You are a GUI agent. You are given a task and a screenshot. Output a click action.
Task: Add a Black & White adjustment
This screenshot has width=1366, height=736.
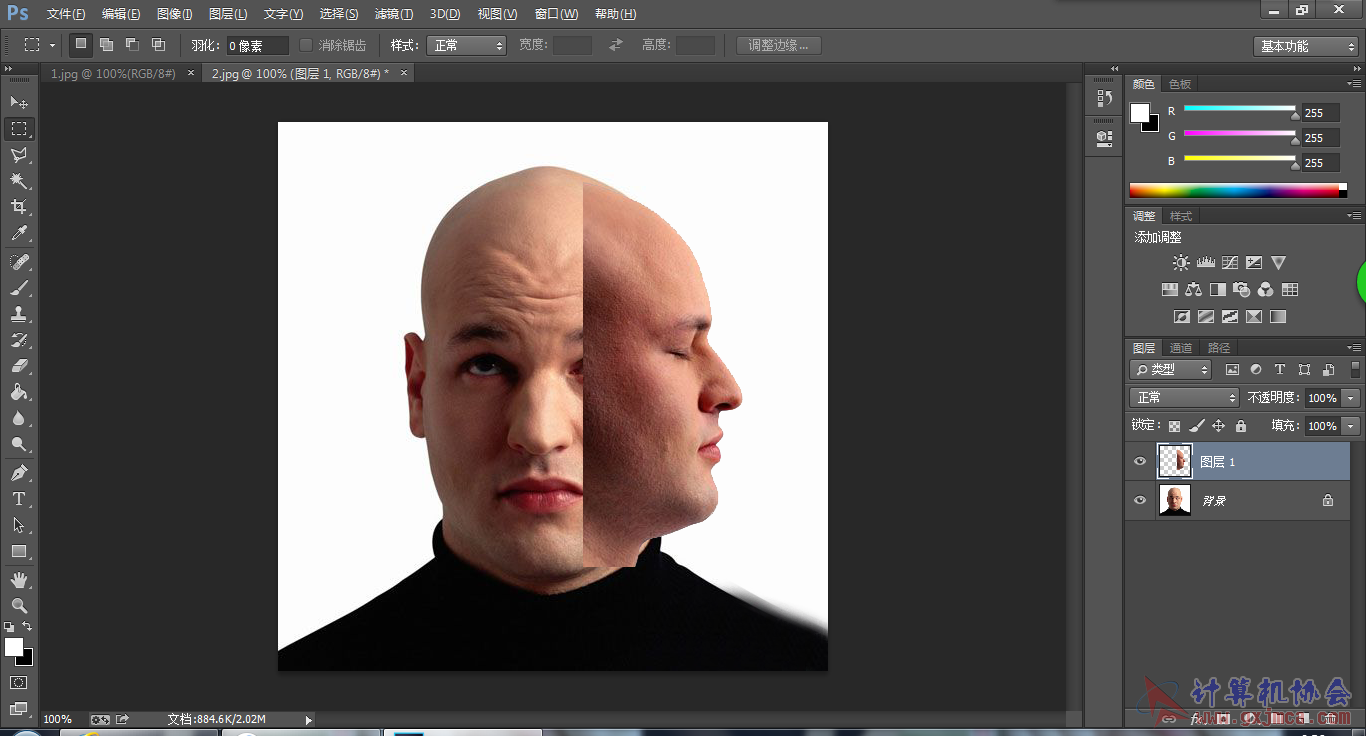1217,290
